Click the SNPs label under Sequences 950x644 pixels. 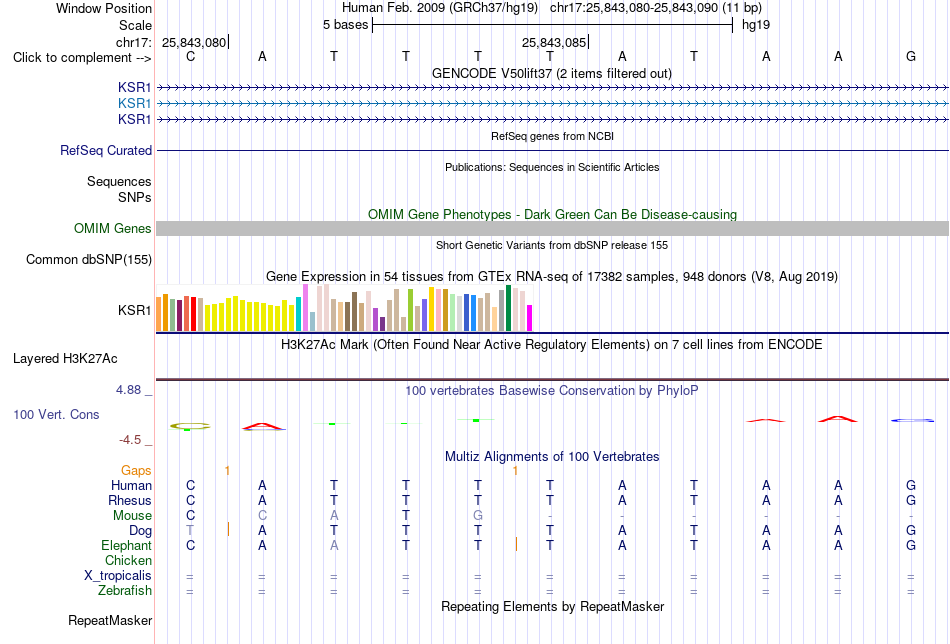coord(135,197)
